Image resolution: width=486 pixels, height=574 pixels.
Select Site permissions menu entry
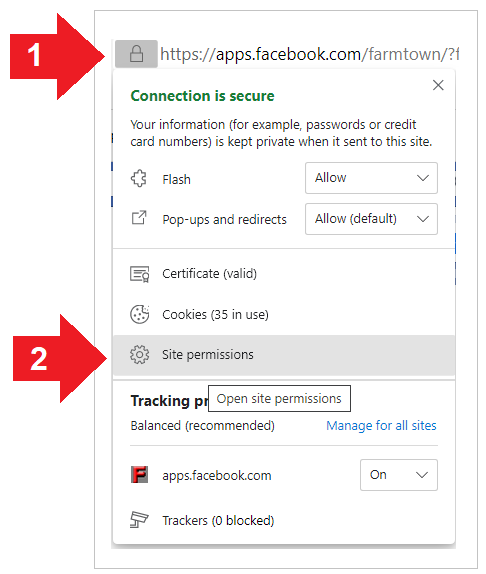(284, 355)
